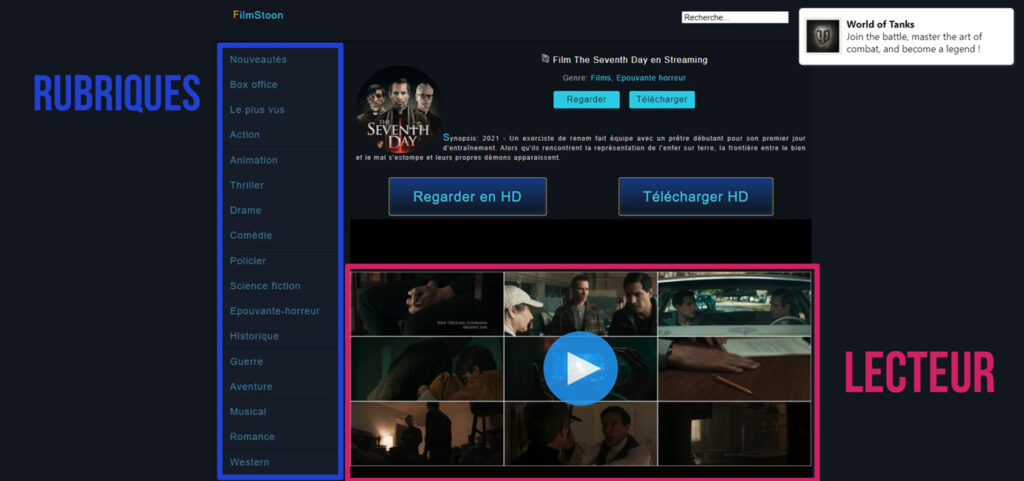This screenshot has height=481, width=1024.
Task: Open the Comédie category
Action: (251, 235)
